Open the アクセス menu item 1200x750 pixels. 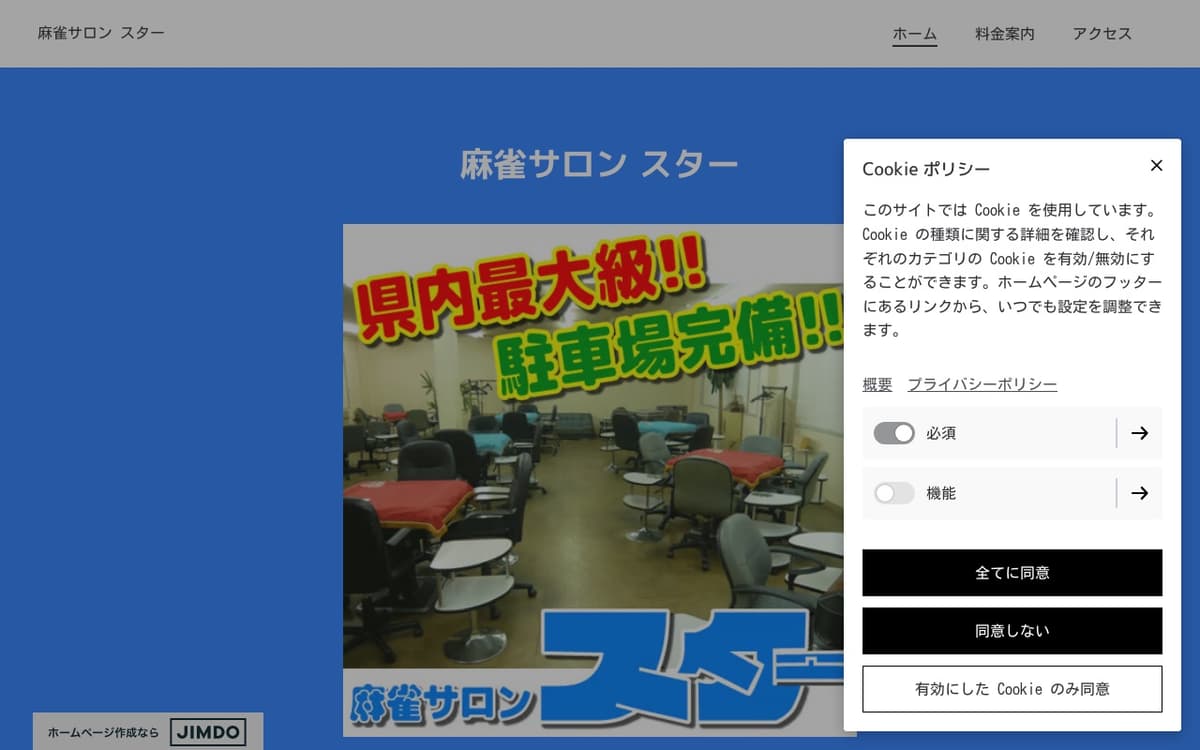1102,34
